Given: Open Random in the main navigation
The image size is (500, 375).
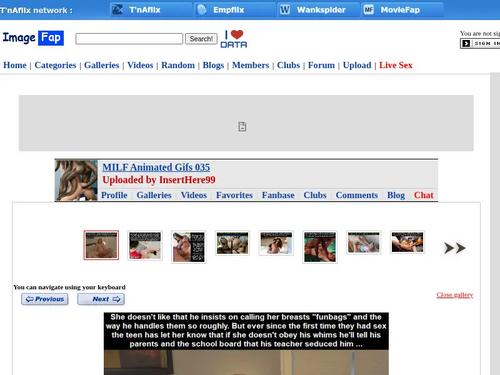Looking at the screenshot, I should tap(178, 65).
